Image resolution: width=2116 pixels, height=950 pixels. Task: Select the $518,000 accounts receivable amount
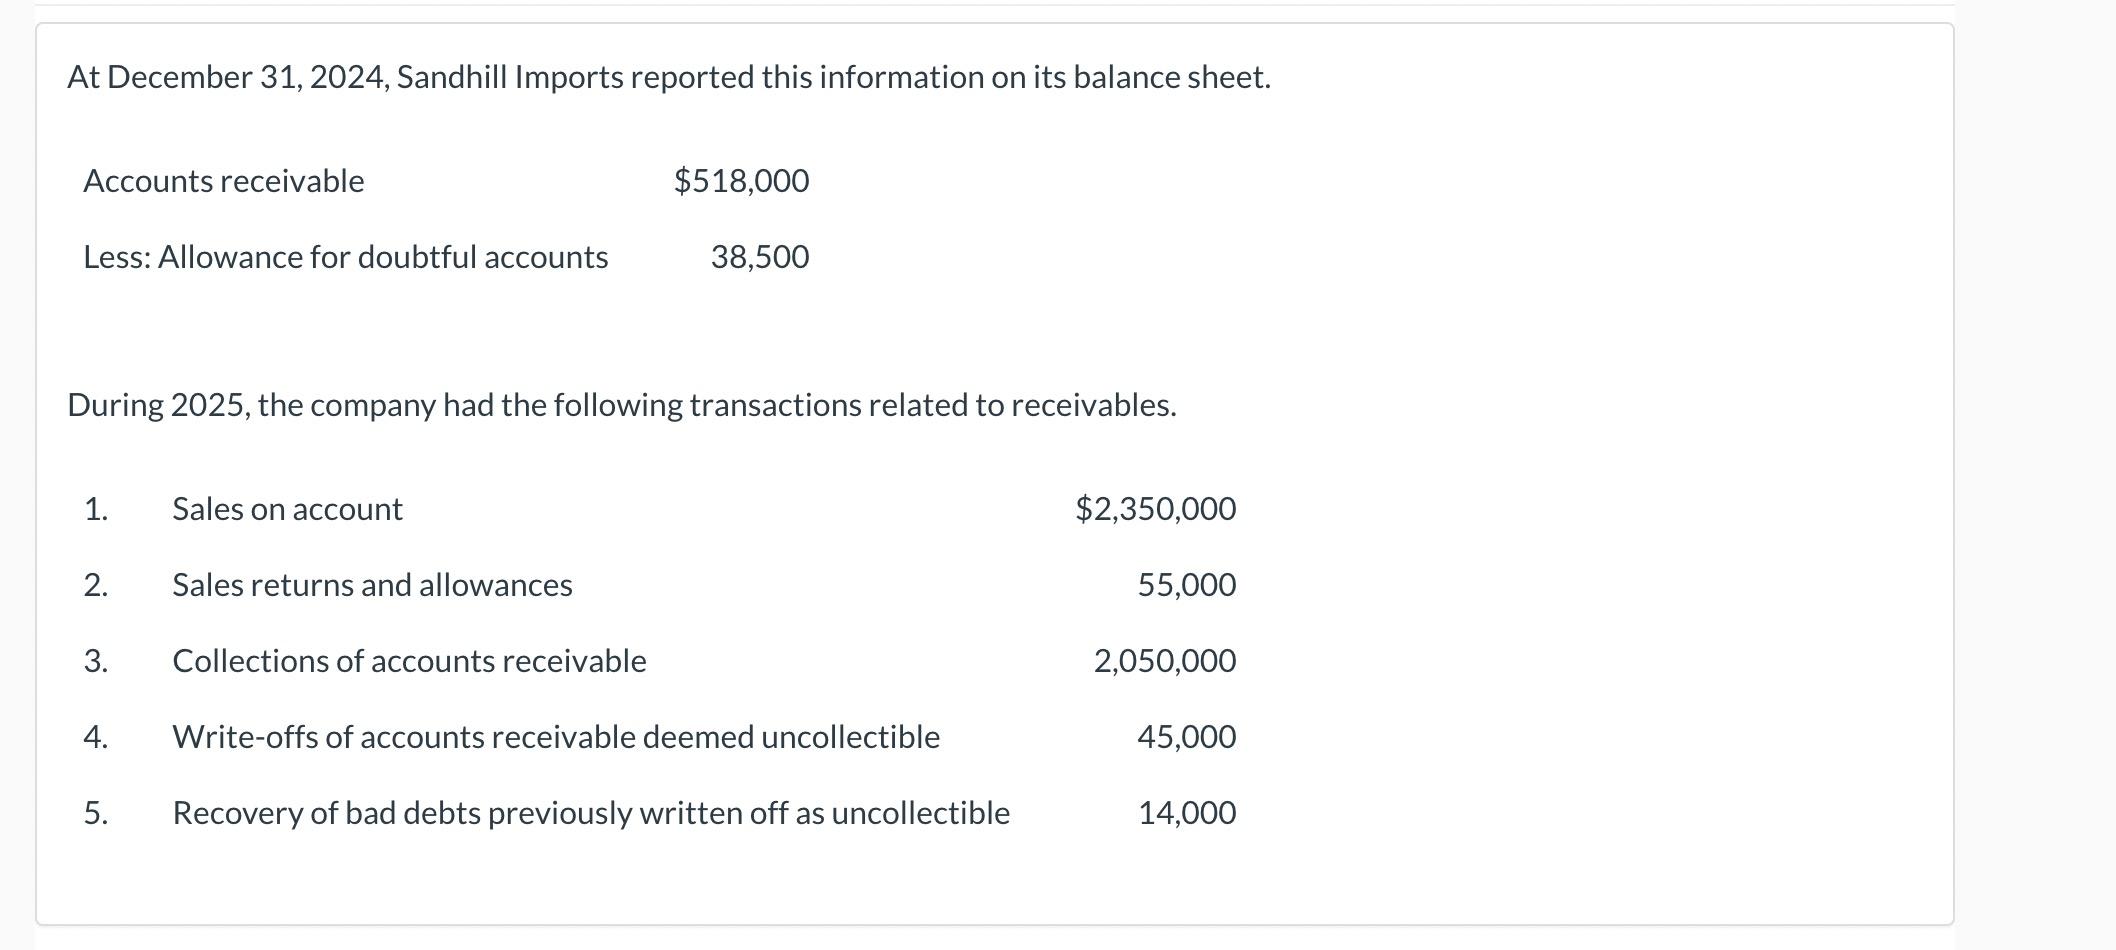pyautogui.click(x=741, y=181)
